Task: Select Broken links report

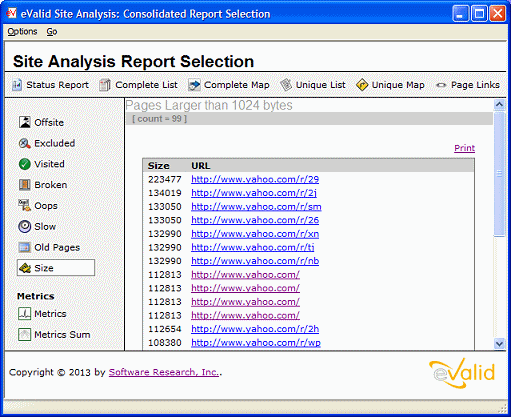Action: [51, 185]
